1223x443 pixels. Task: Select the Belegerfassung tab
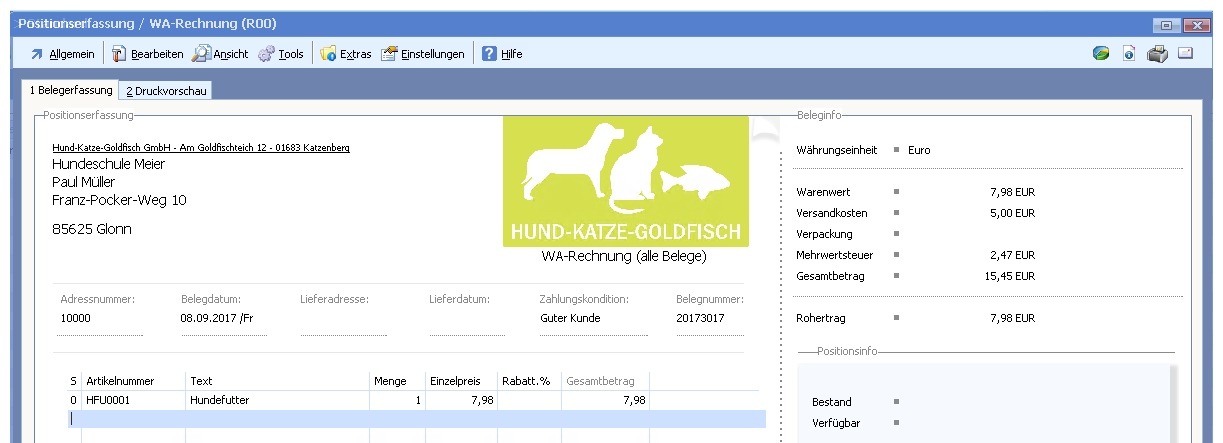[x=70, y=91]
